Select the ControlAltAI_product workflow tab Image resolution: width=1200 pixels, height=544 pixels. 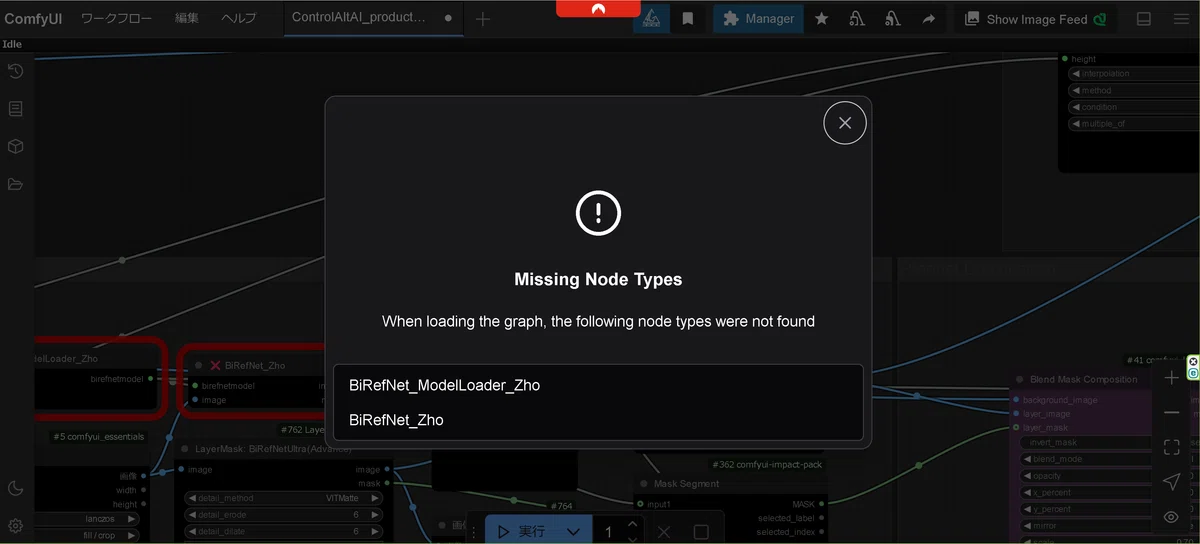click(373, 18)
